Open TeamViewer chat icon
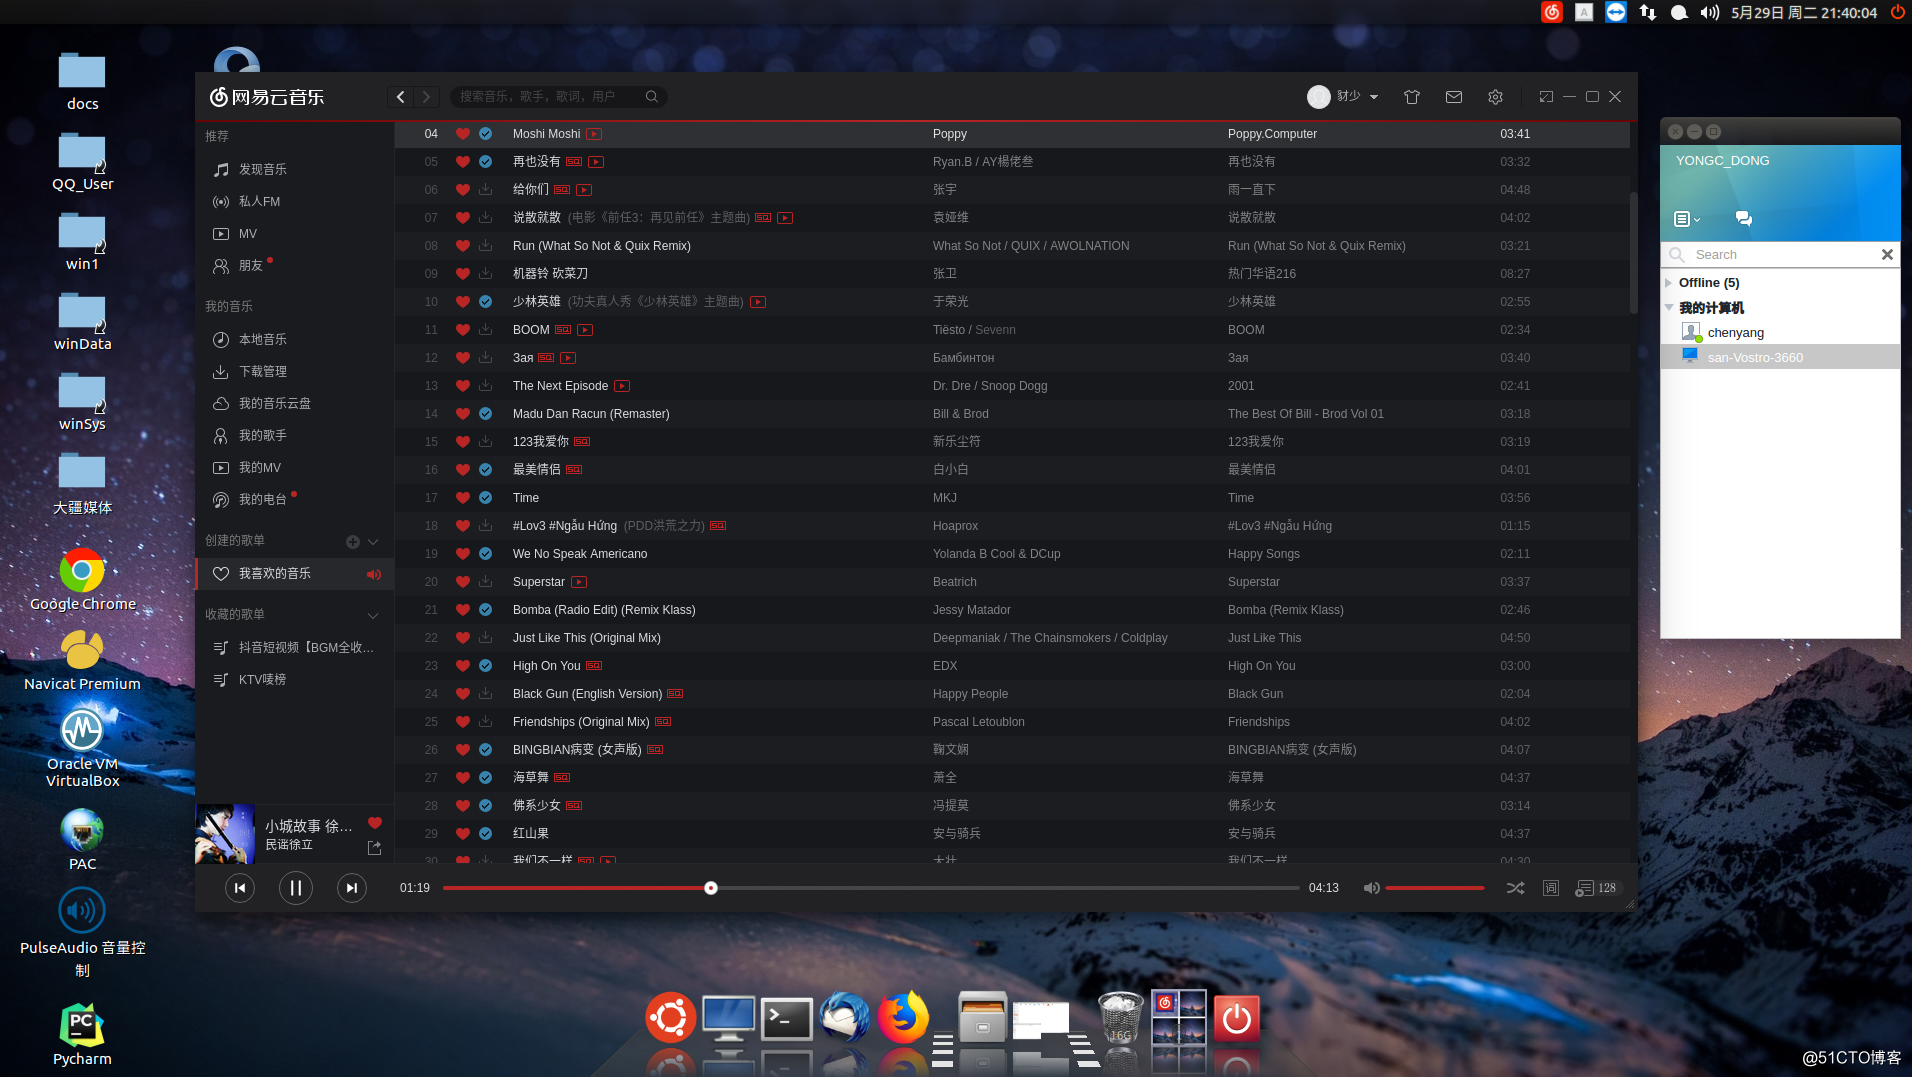 point(1743,219)
